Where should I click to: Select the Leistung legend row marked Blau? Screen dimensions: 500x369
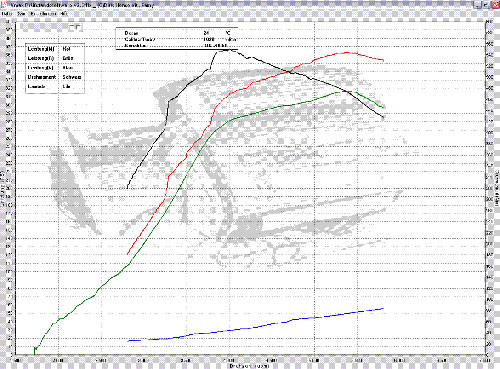(55, 68)
